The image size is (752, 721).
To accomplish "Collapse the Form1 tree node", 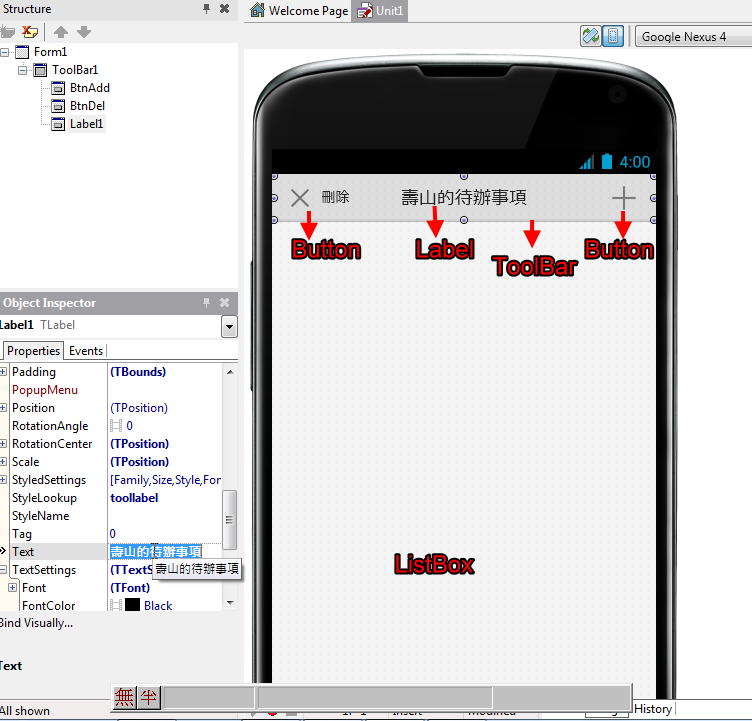I will (5, 52).
